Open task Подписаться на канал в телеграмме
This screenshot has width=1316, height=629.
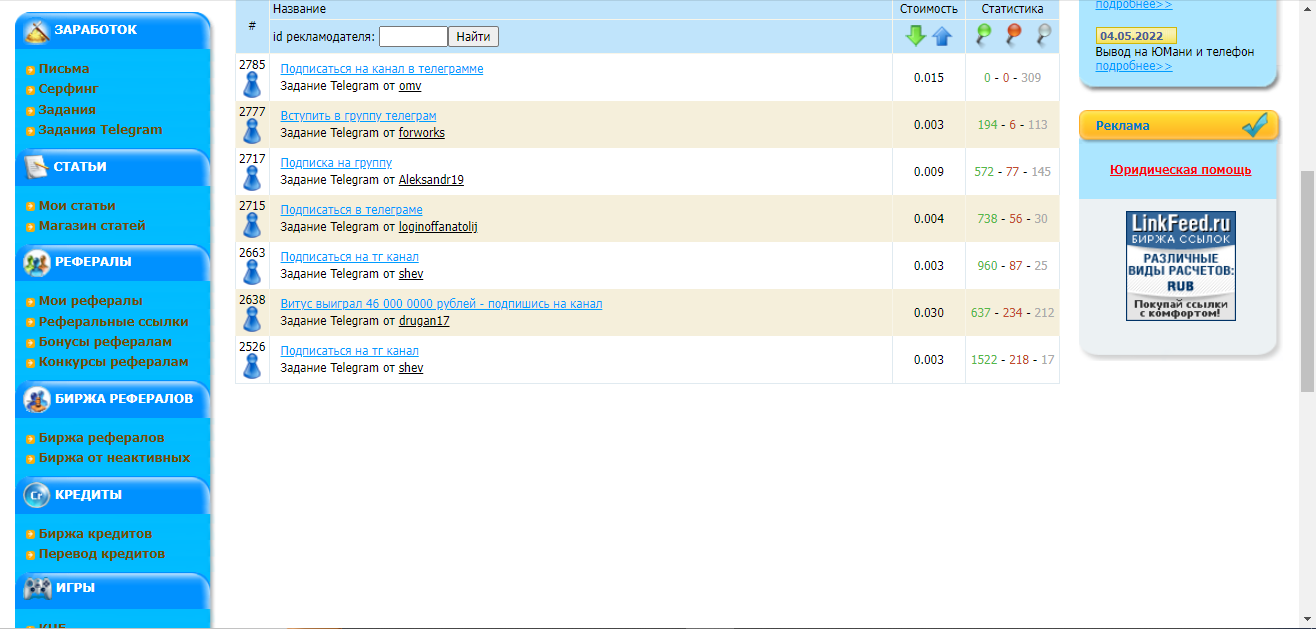(382, 69)
